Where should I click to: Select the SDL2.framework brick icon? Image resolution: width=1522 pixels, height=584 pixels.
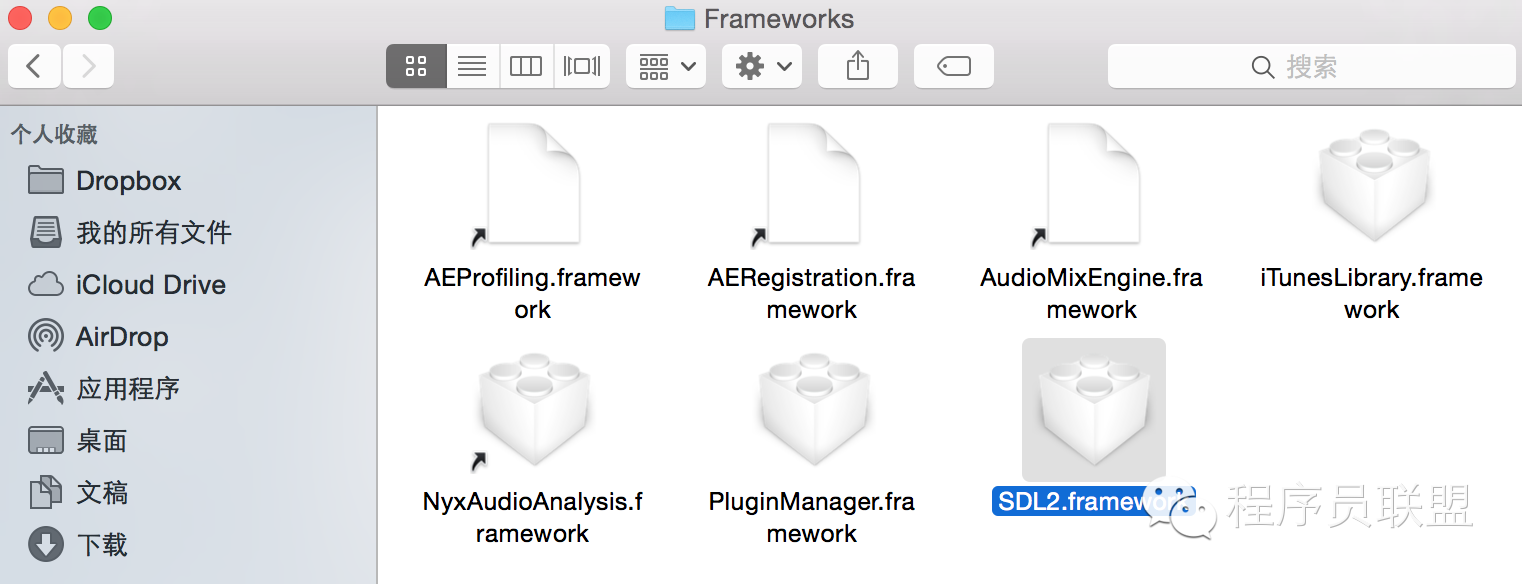click(1093, 411)
